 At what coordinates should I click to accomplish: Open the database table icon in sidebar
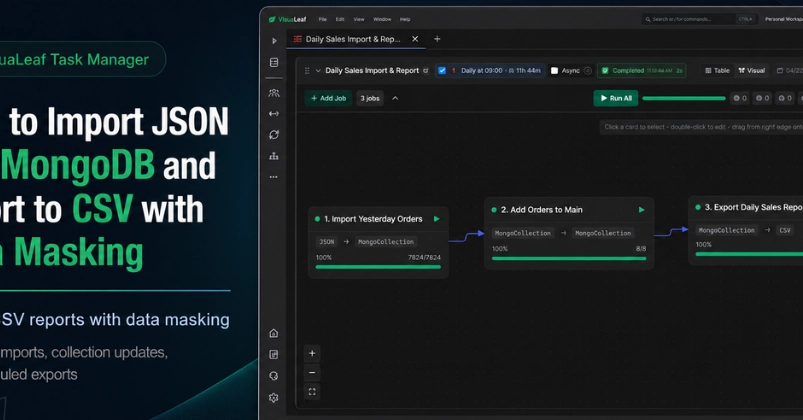pos(274,62)
